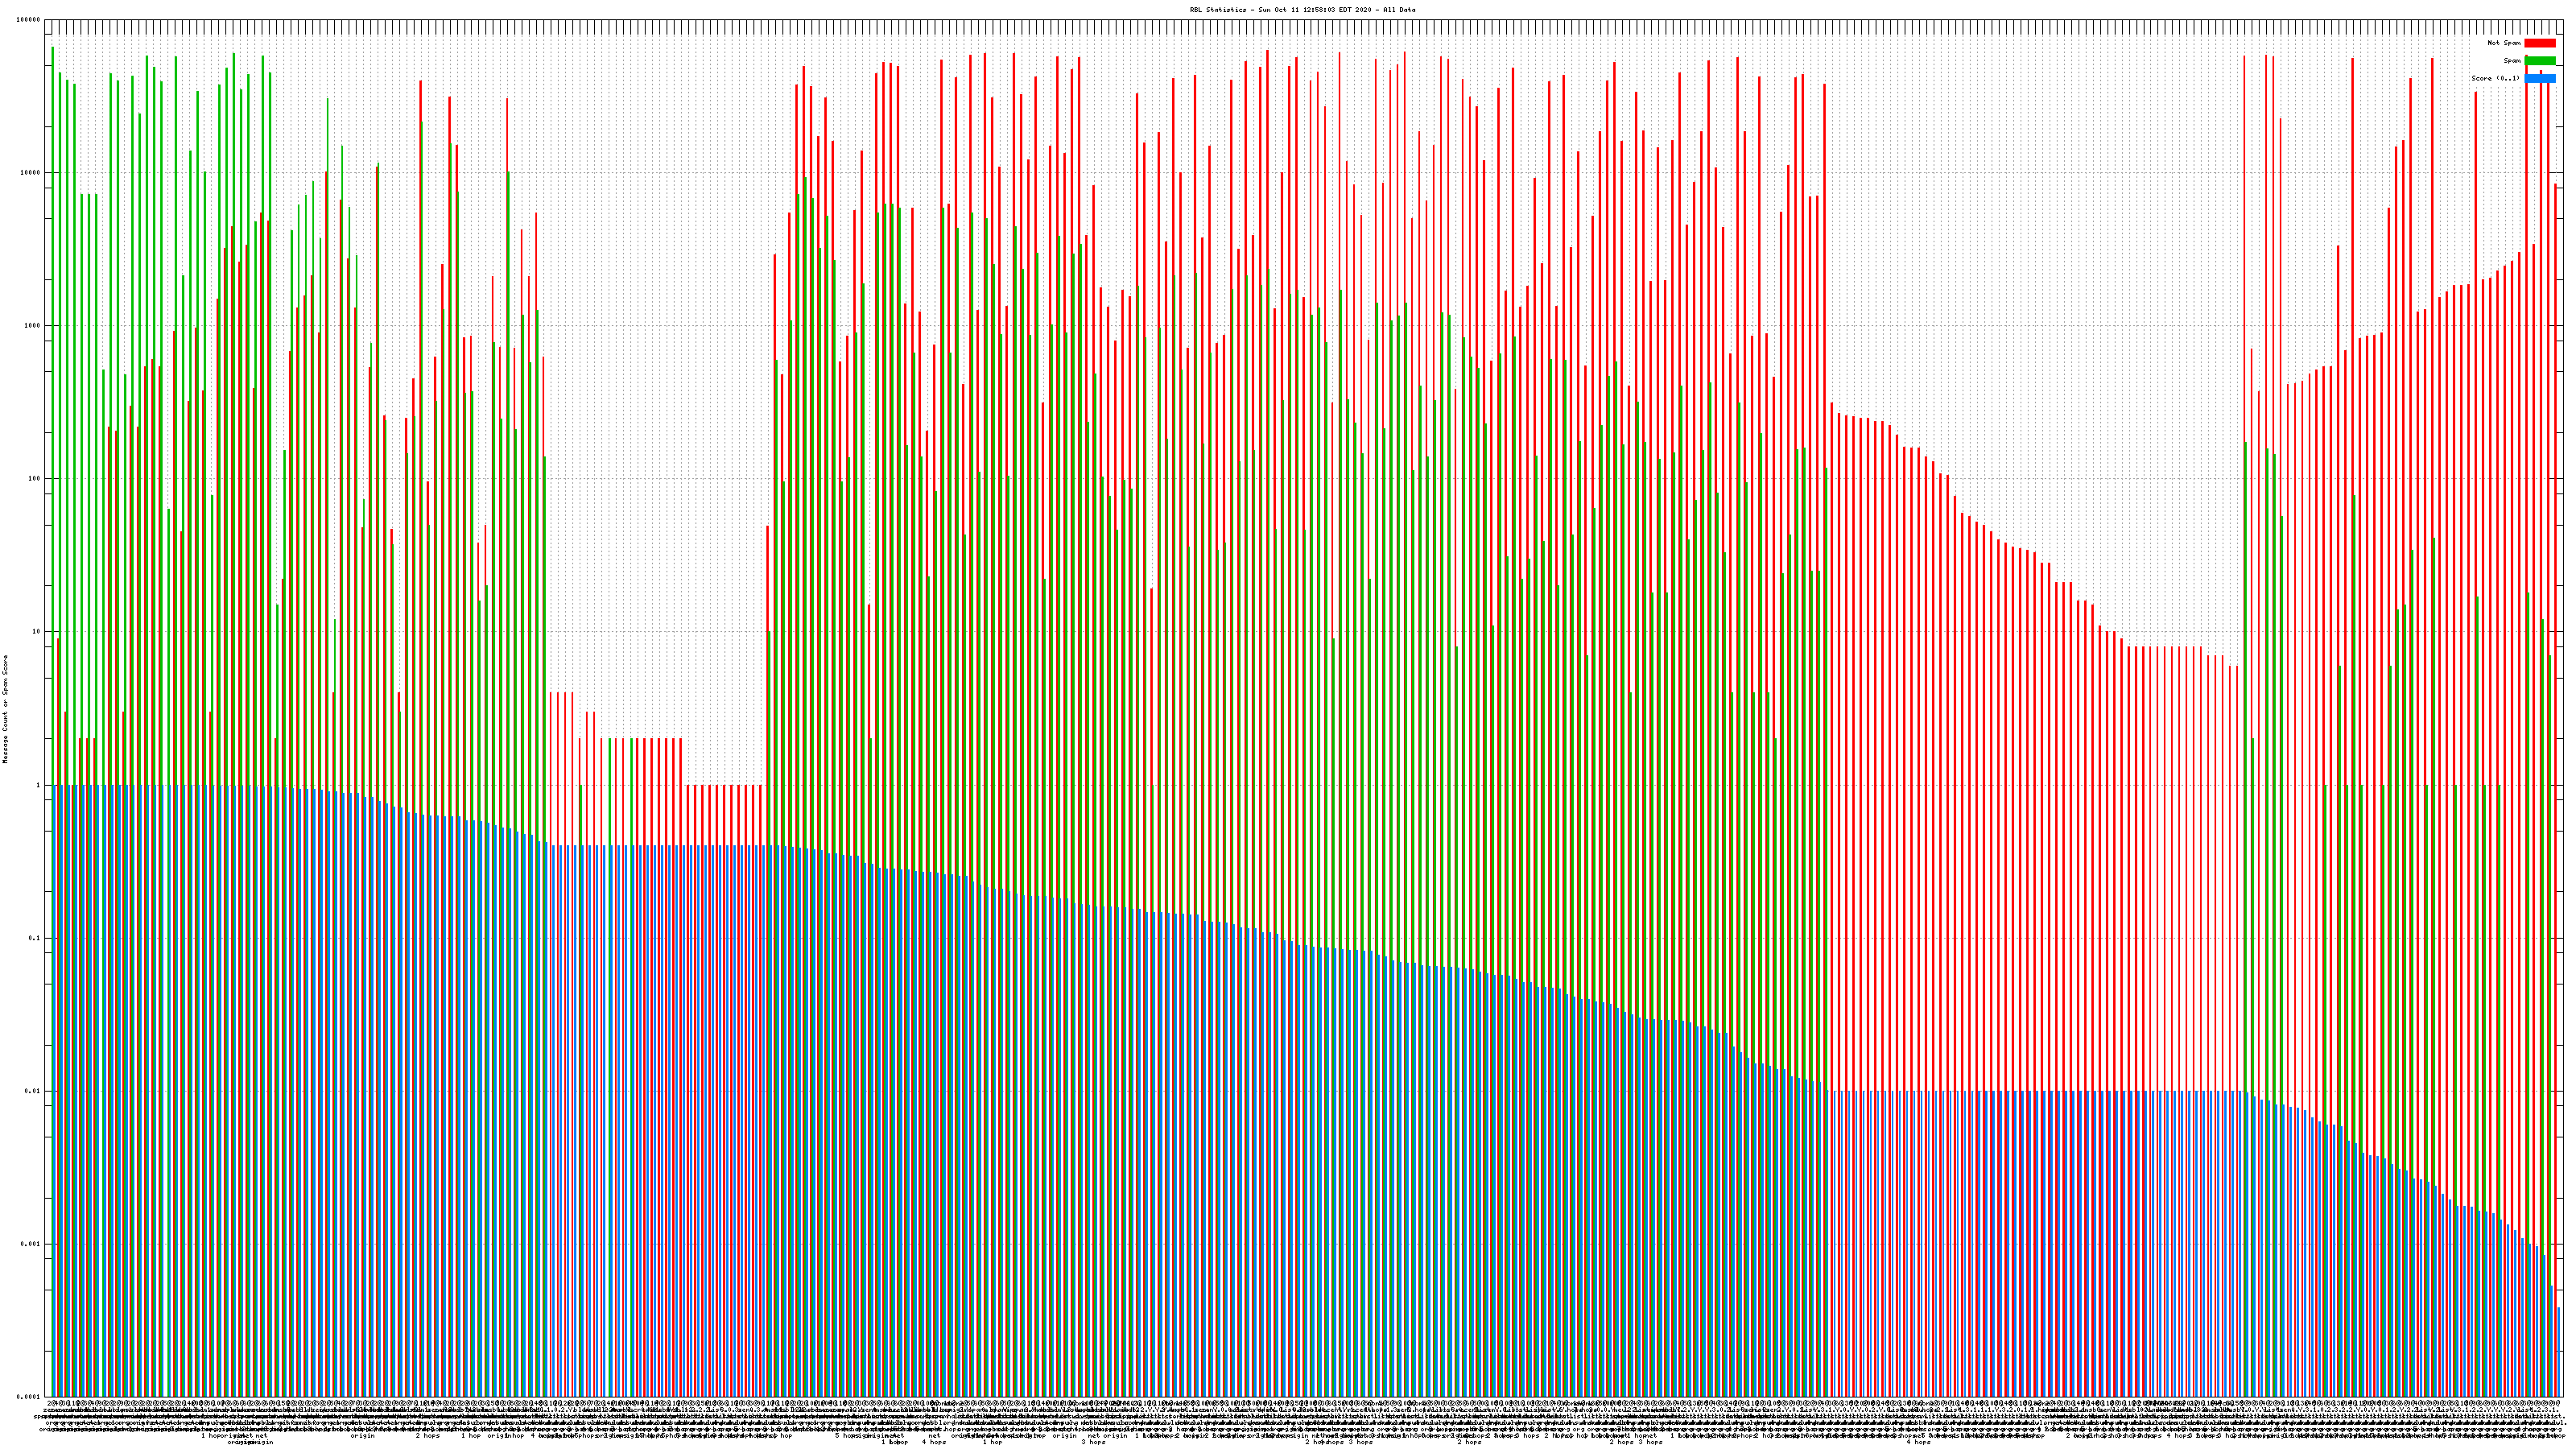
Task: Click the blue Score (0..1) legend swatch
Action: [2539, 78]
